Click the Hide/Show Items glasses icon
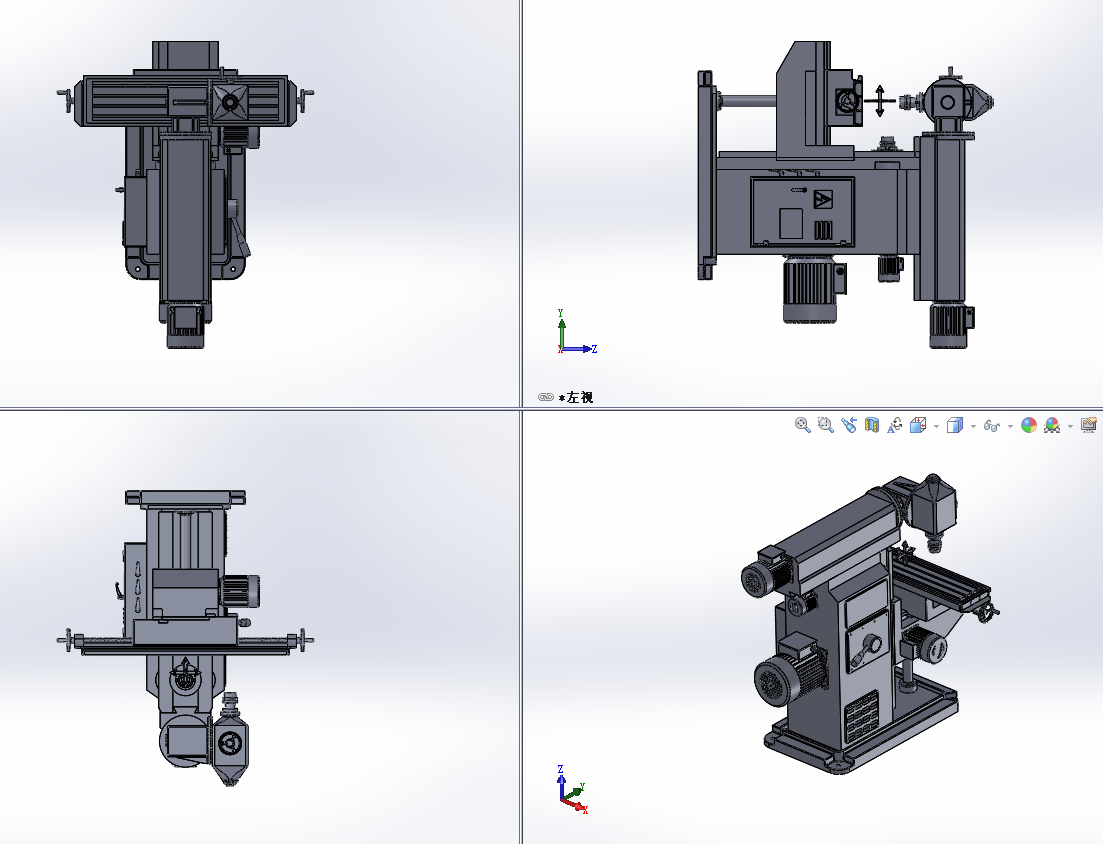 point(992,426)
